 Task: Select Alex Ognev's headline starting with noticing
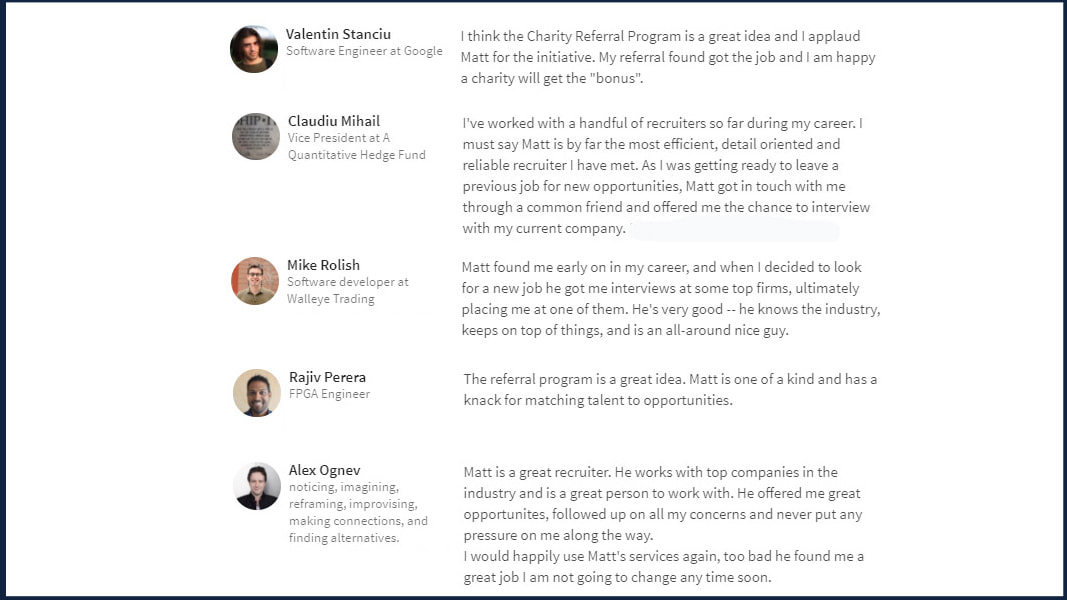tap(359, 512)
